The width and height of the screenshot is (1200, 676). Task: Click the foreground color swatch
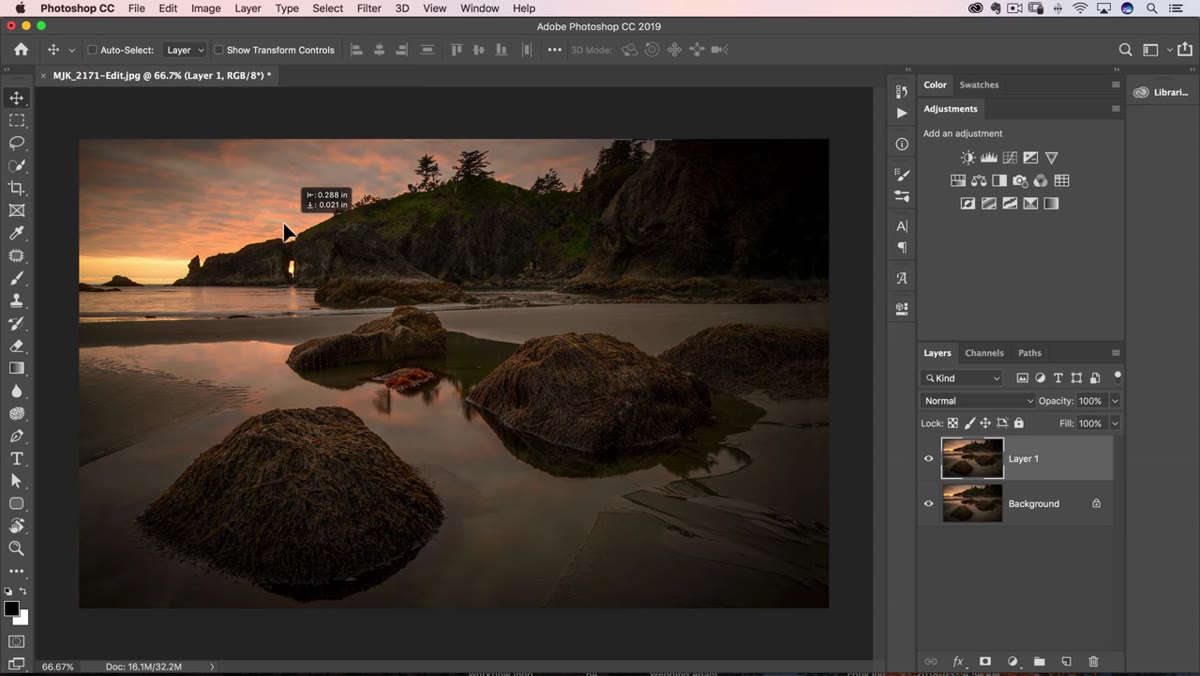(x=11, y=609)
